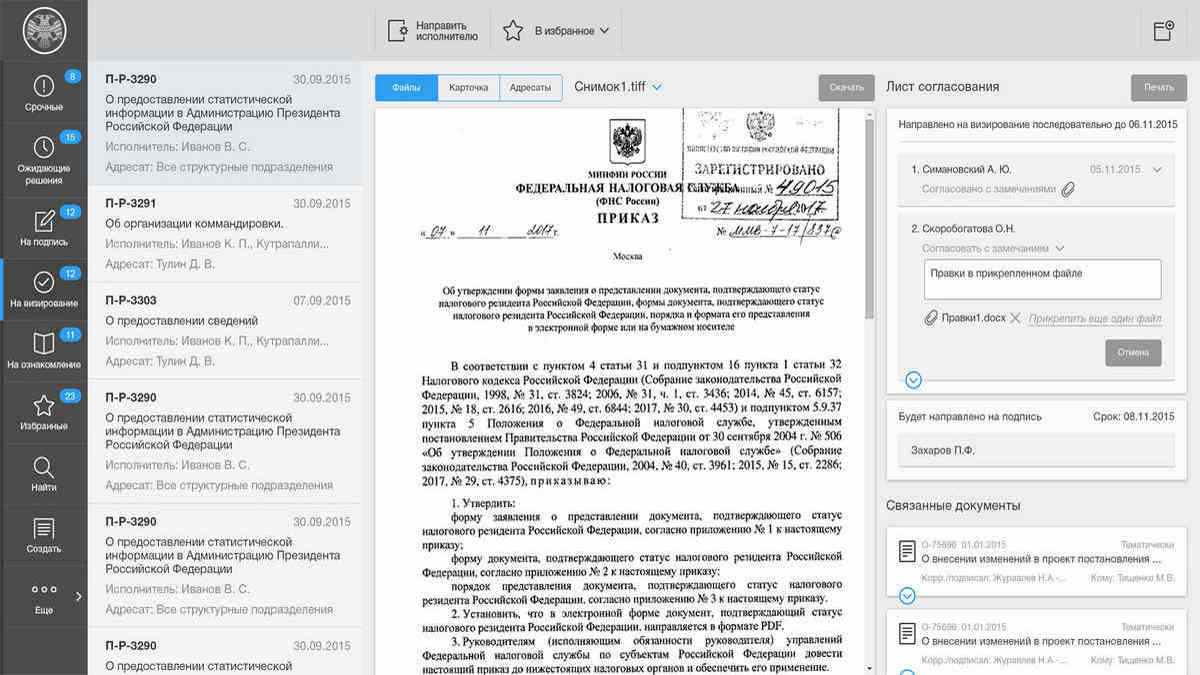Image resolution: width=1200 pixels, height=675 pixels.
Task: Switch to the Карточка tab
Action: [x=468, y=88]
